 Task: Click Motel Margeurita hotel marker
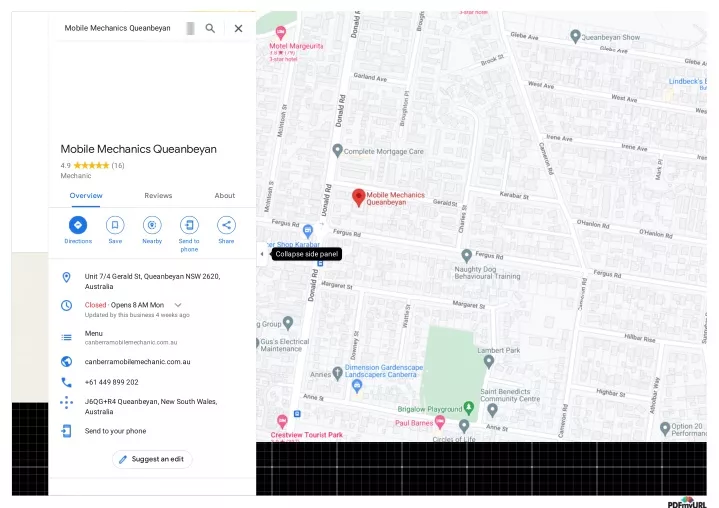(280, 33)
